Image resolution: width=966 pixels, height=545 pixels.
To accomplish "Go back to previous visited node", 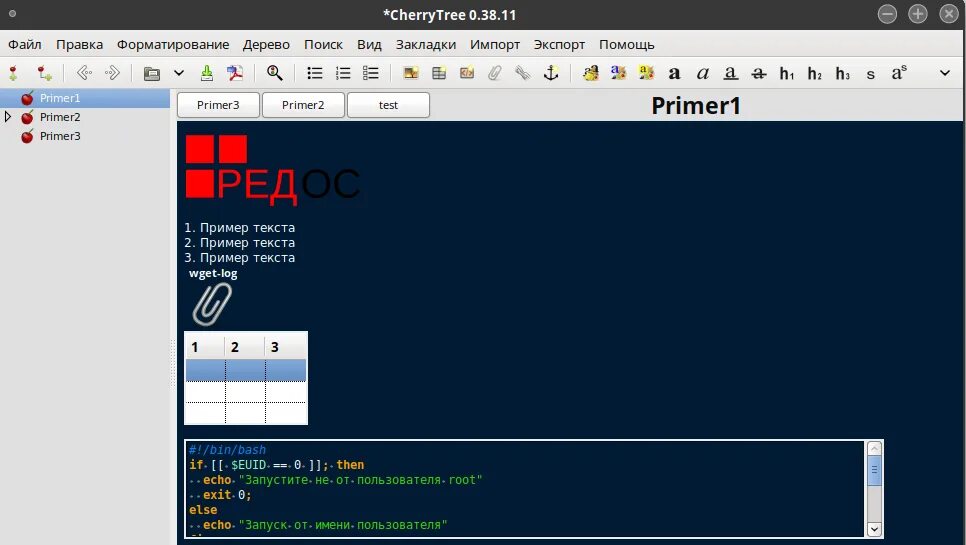I will [84, 73].
